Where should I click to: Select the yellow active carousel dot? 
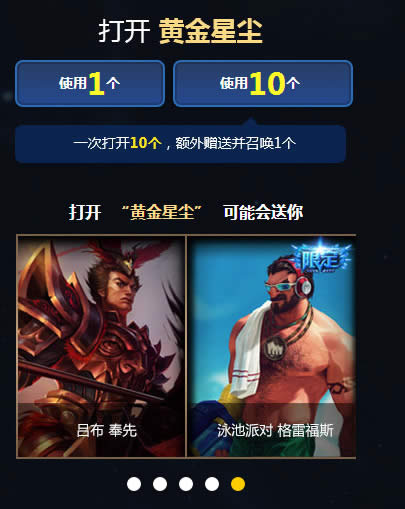pyautogui.click(x=238, y=484)
